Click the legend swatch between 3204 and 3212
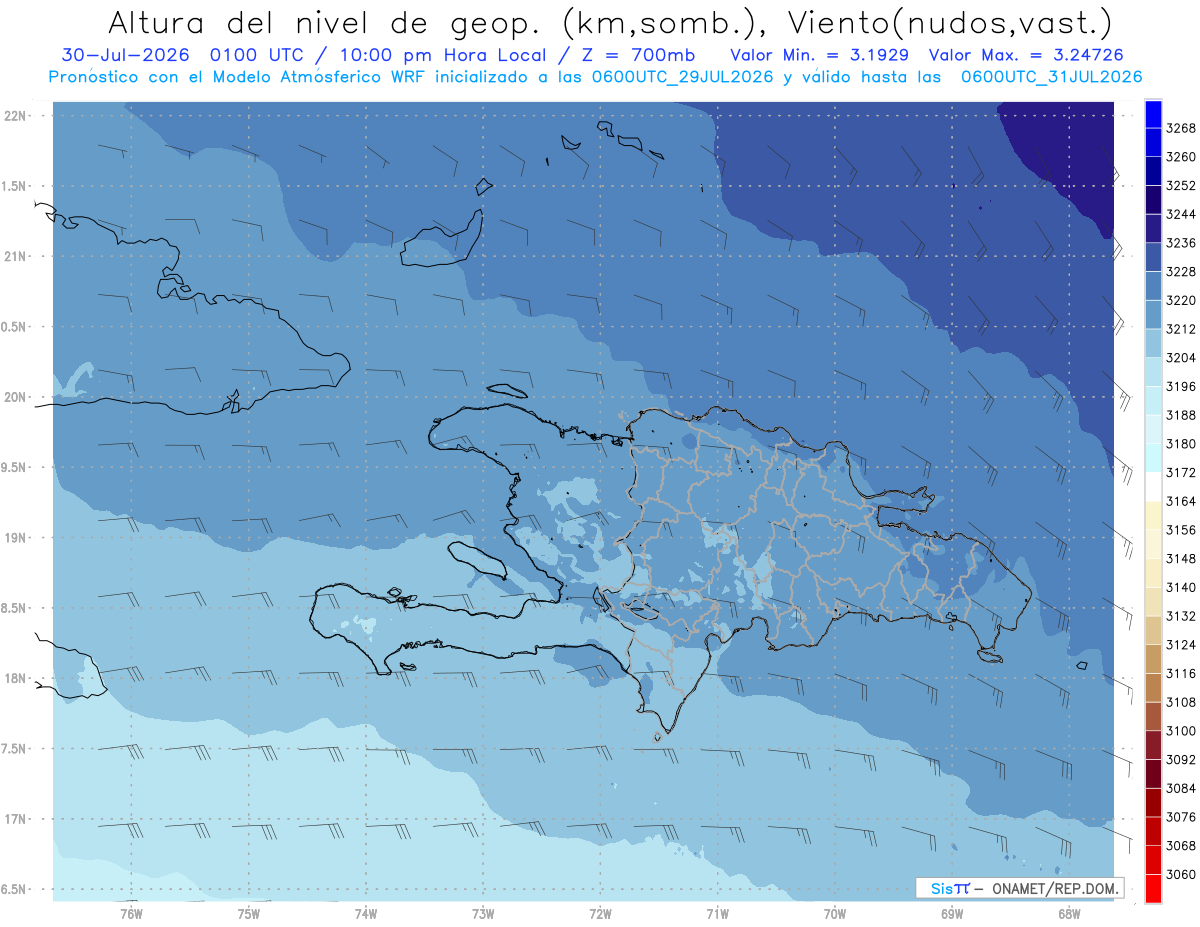 (1153, 343)
